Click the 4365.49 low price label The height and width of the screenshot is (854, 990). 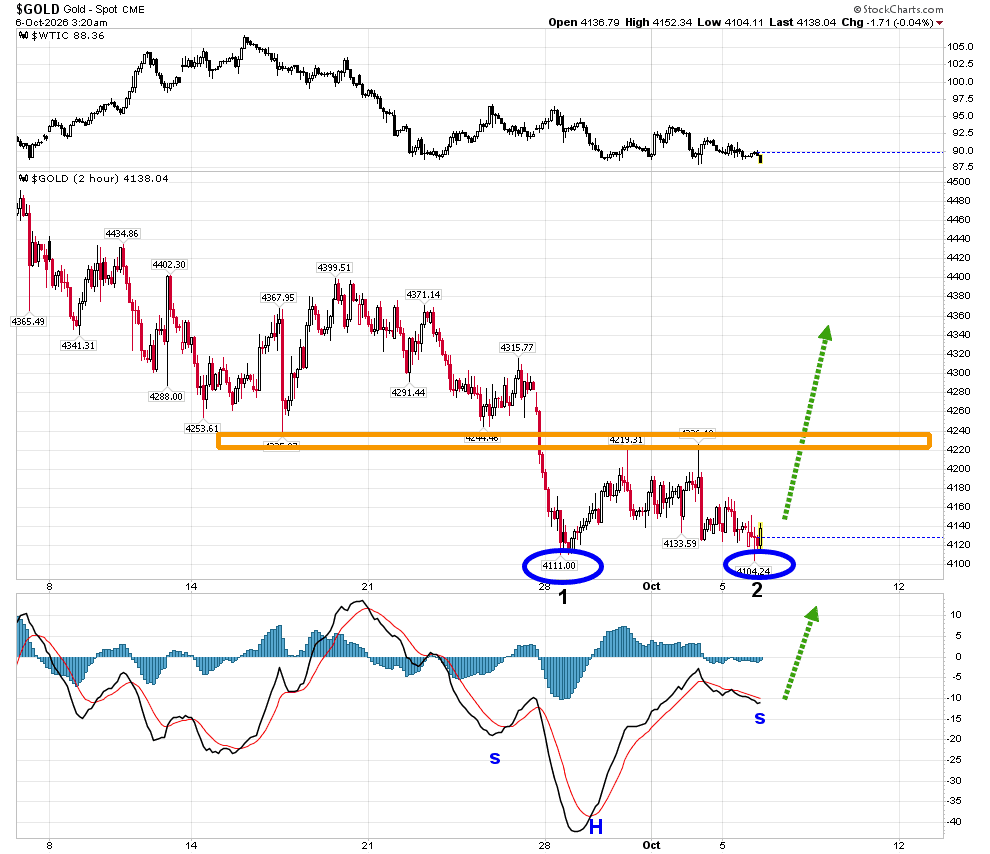[x=28, y=321]
